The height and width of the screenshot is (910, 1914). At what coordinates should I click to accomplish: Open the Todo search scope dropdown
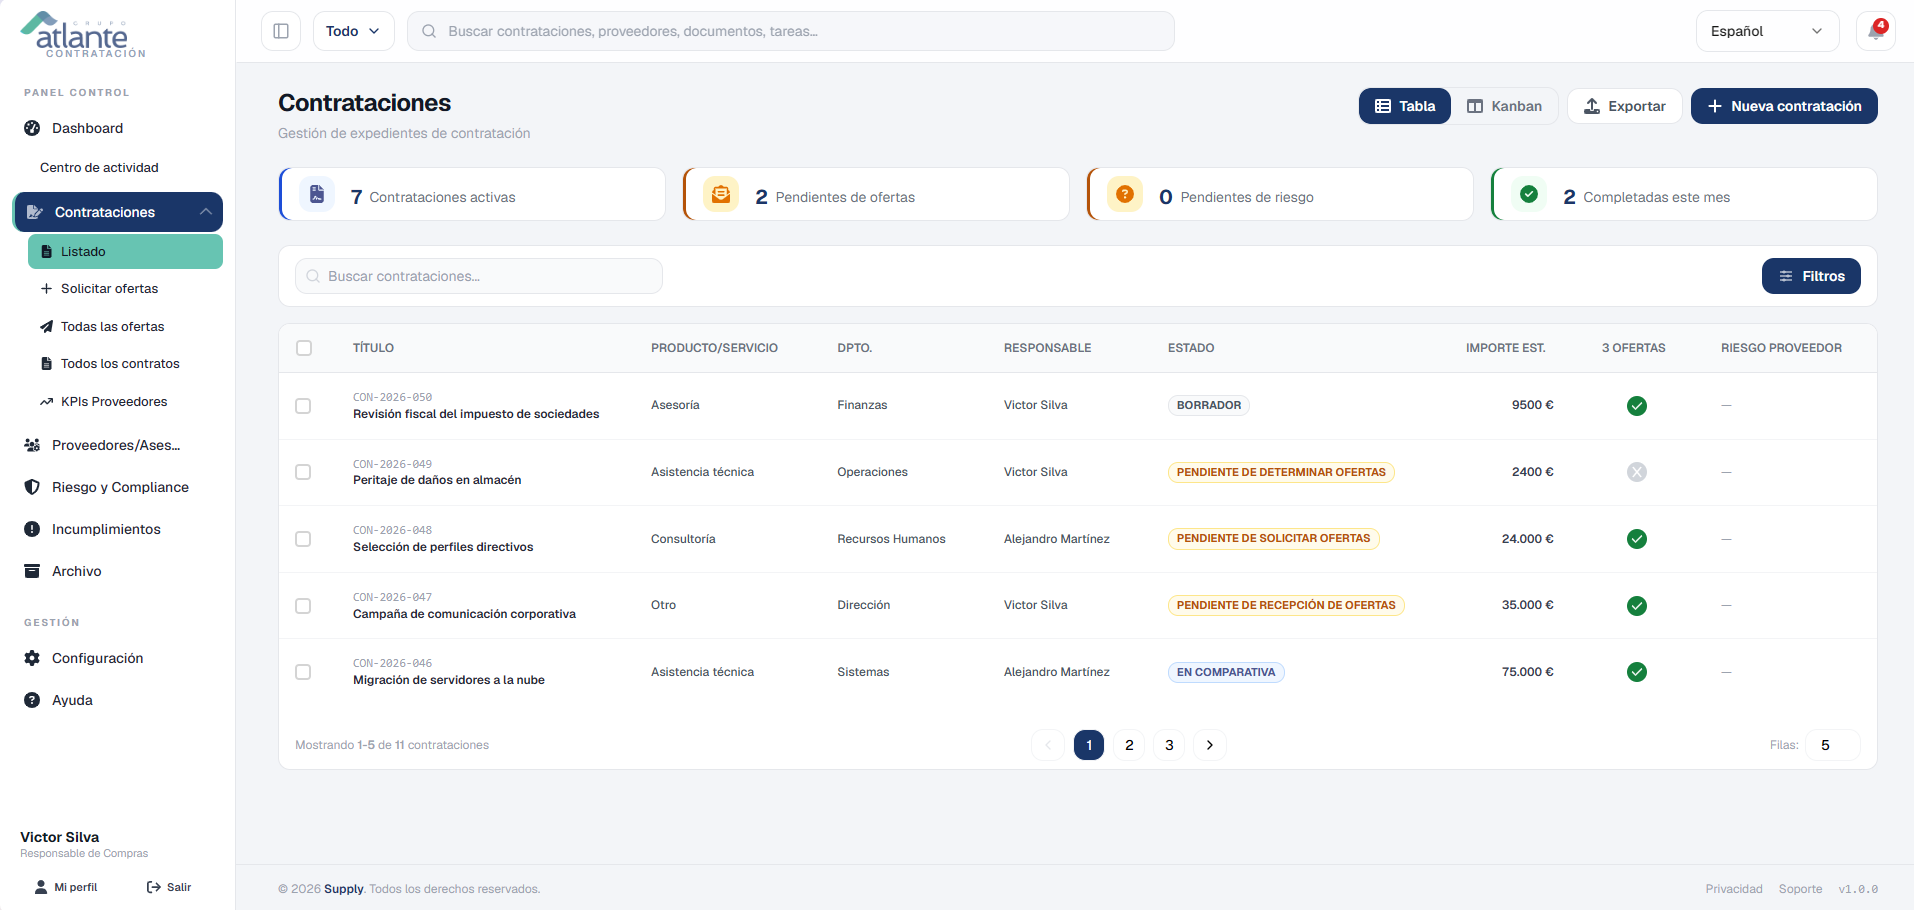(354, 31)
